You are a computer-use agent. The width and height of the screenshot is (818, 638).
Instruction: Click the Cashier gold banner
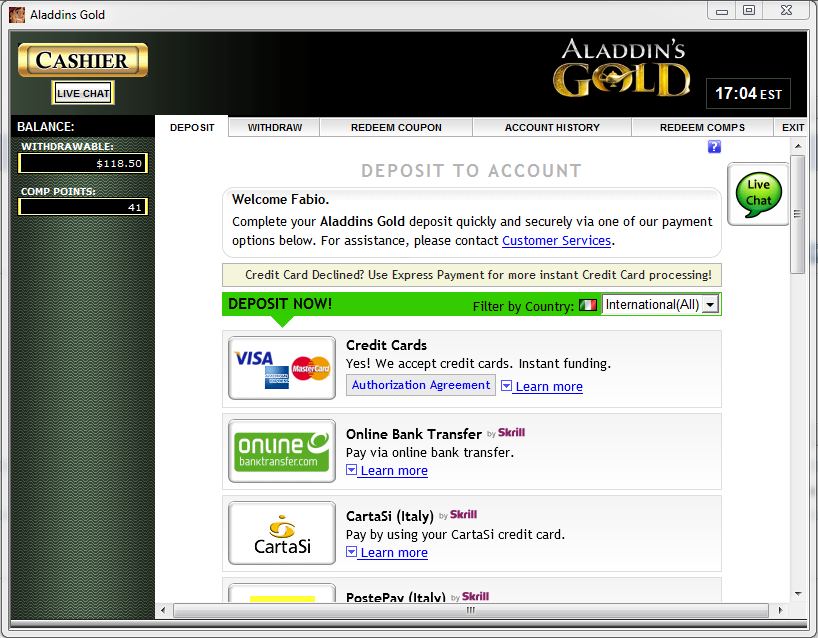tap(83, 61)
